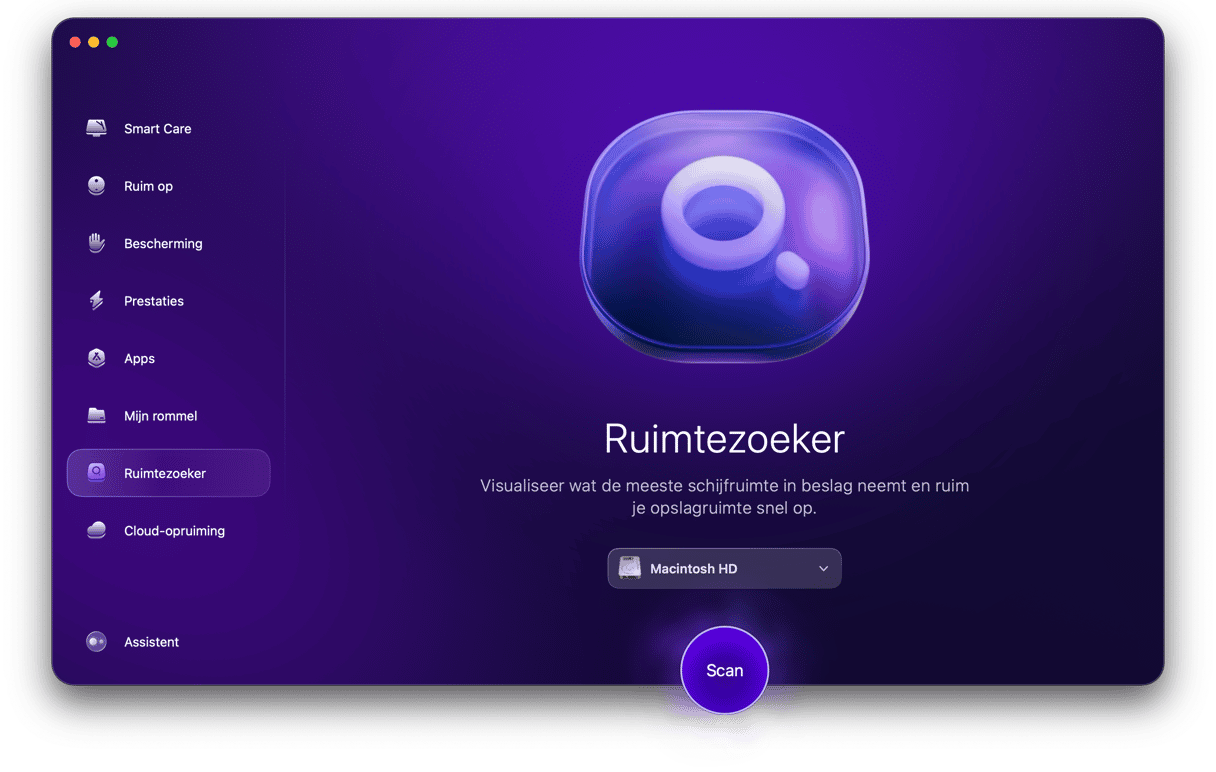1216x772 pixels.
Task: Expand the Macintosh HD disk dropdown
Action: click(724, 568)
